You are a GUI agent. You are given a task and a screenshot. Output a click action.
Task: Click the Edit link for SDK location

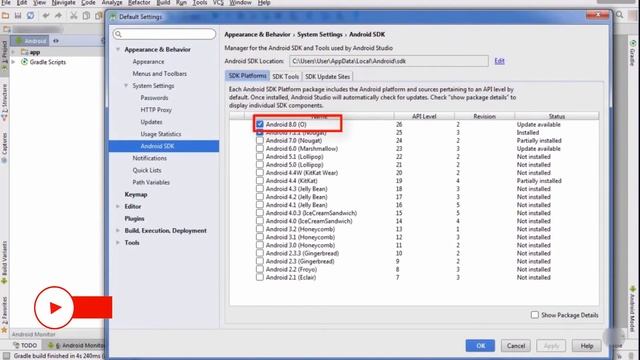tap(499, 61)
